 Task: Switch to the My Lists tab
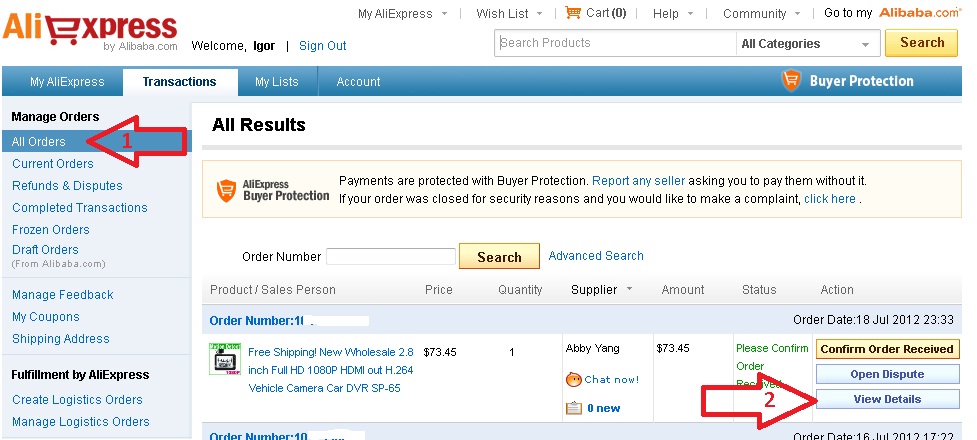277,82
